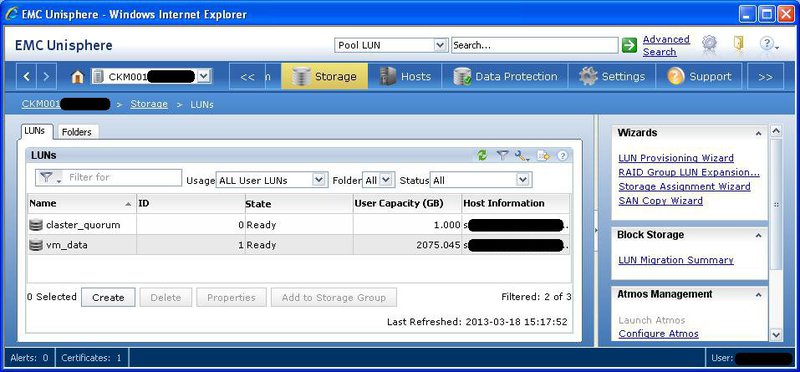Sort by the State column header
The image size is (800, 372).
pos(299,204)
